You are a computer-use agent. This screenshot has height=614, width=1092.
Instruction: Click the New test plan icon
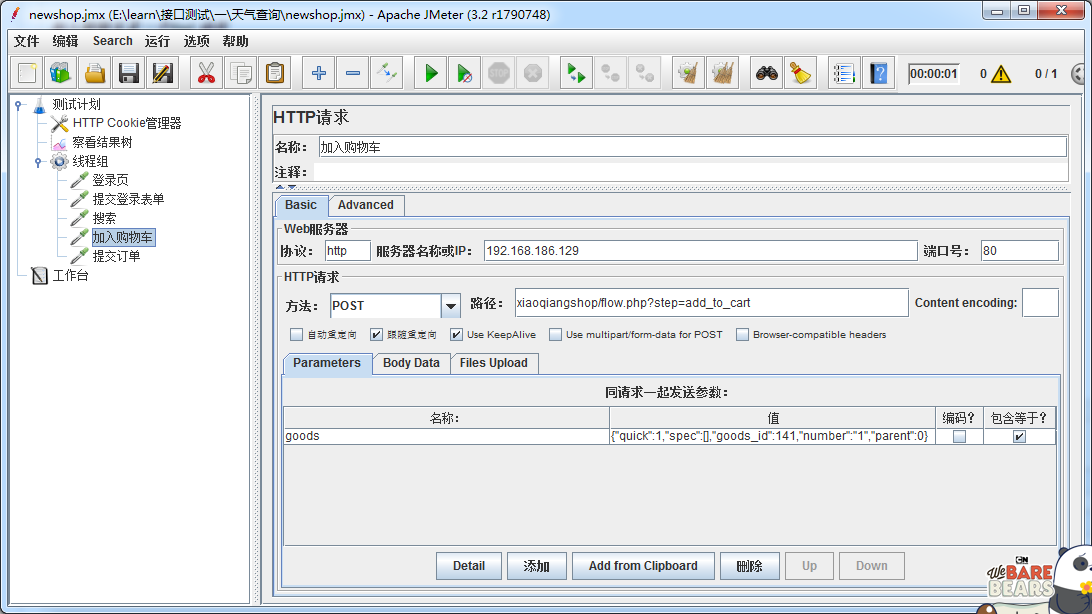[27, 73]
